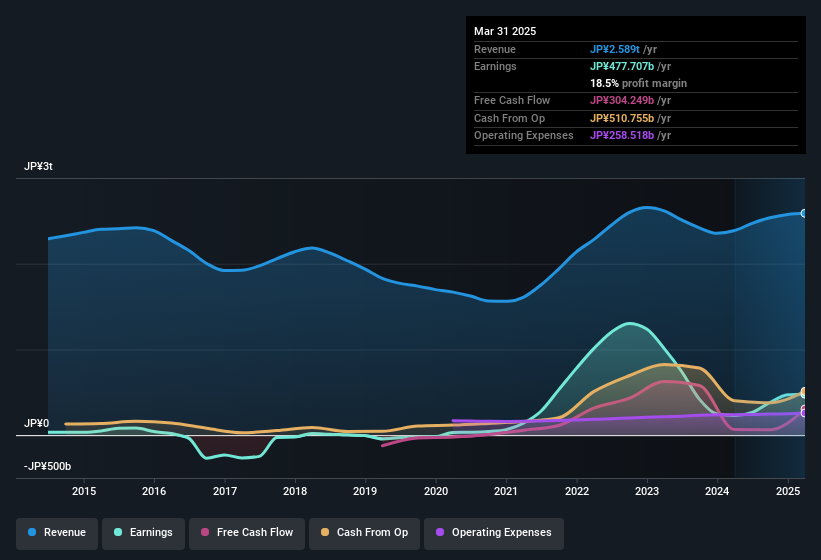821x560 pixels.
Task: Click the JP¥3t y-axis label
Action: 38,166
